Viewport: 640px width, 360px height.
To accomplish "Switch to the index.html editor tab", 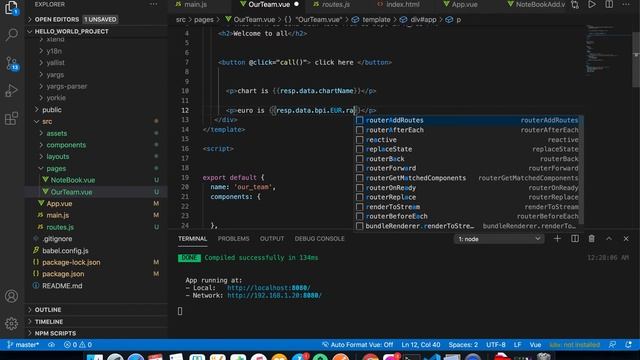I will point(402,4).
